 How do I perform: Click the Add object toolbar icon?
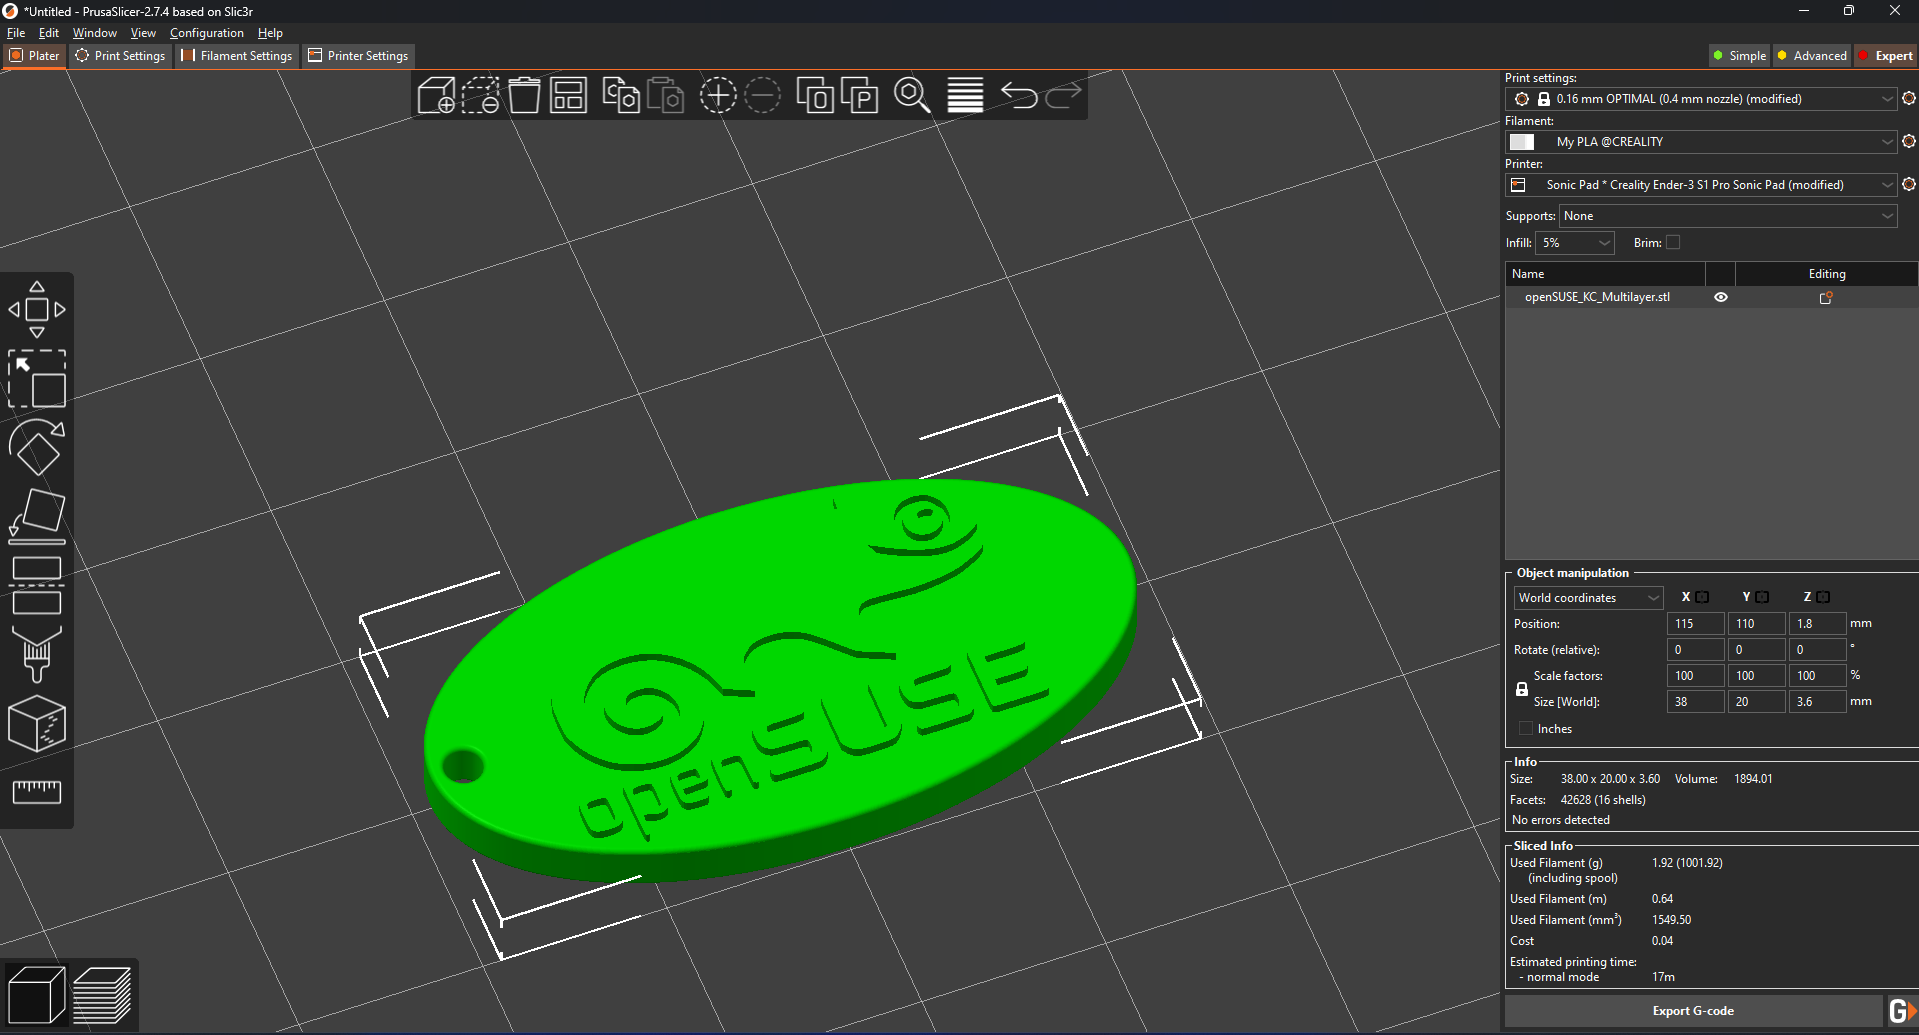tap(436, 96)
